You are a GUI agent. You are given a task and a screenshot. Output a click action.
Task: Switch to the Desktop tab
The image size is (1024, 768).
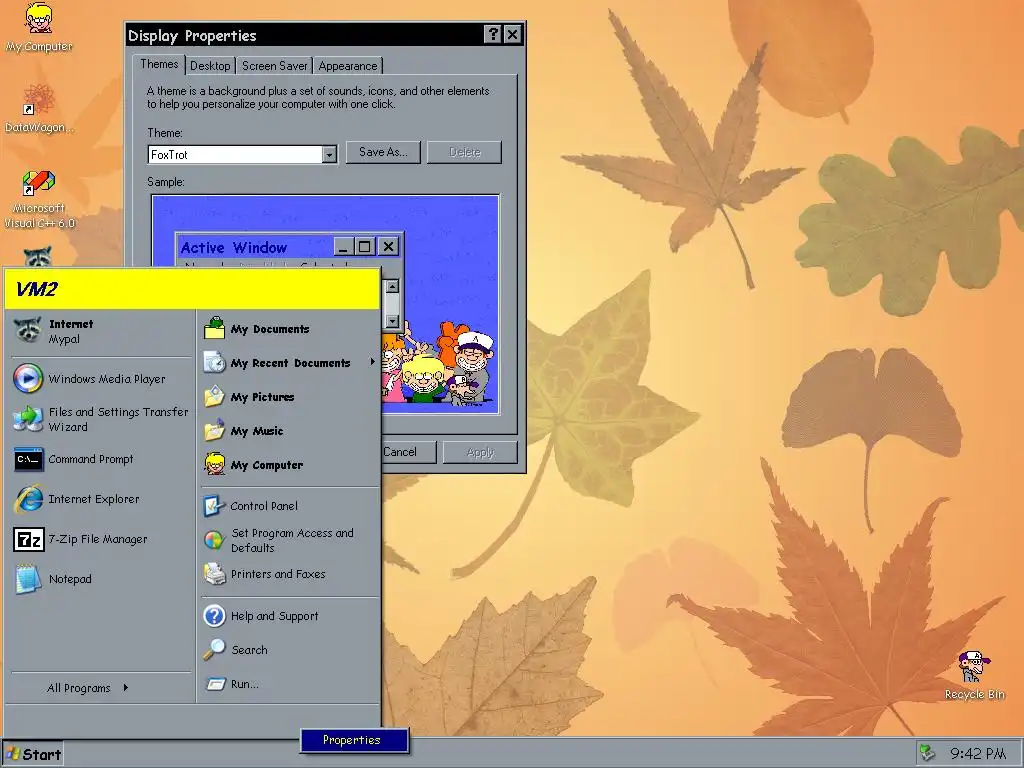tap(210, 65)
